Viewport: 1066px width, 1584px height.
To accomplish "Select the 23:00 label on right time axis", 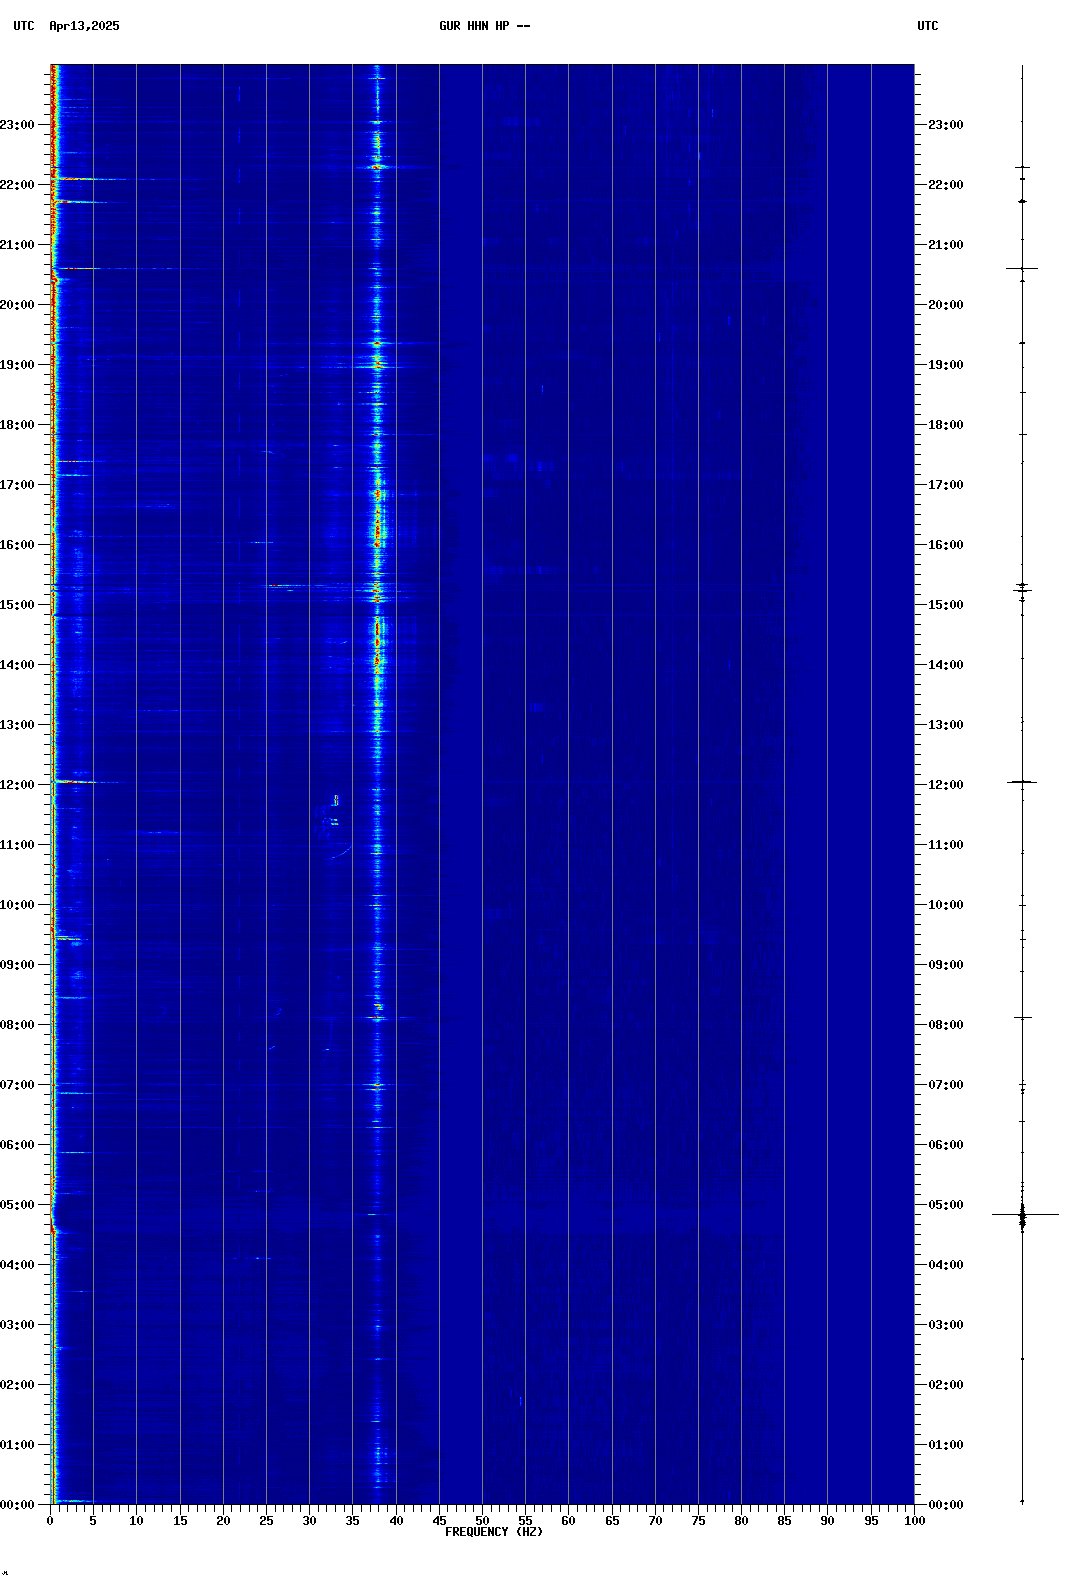I will pos(945,125).
